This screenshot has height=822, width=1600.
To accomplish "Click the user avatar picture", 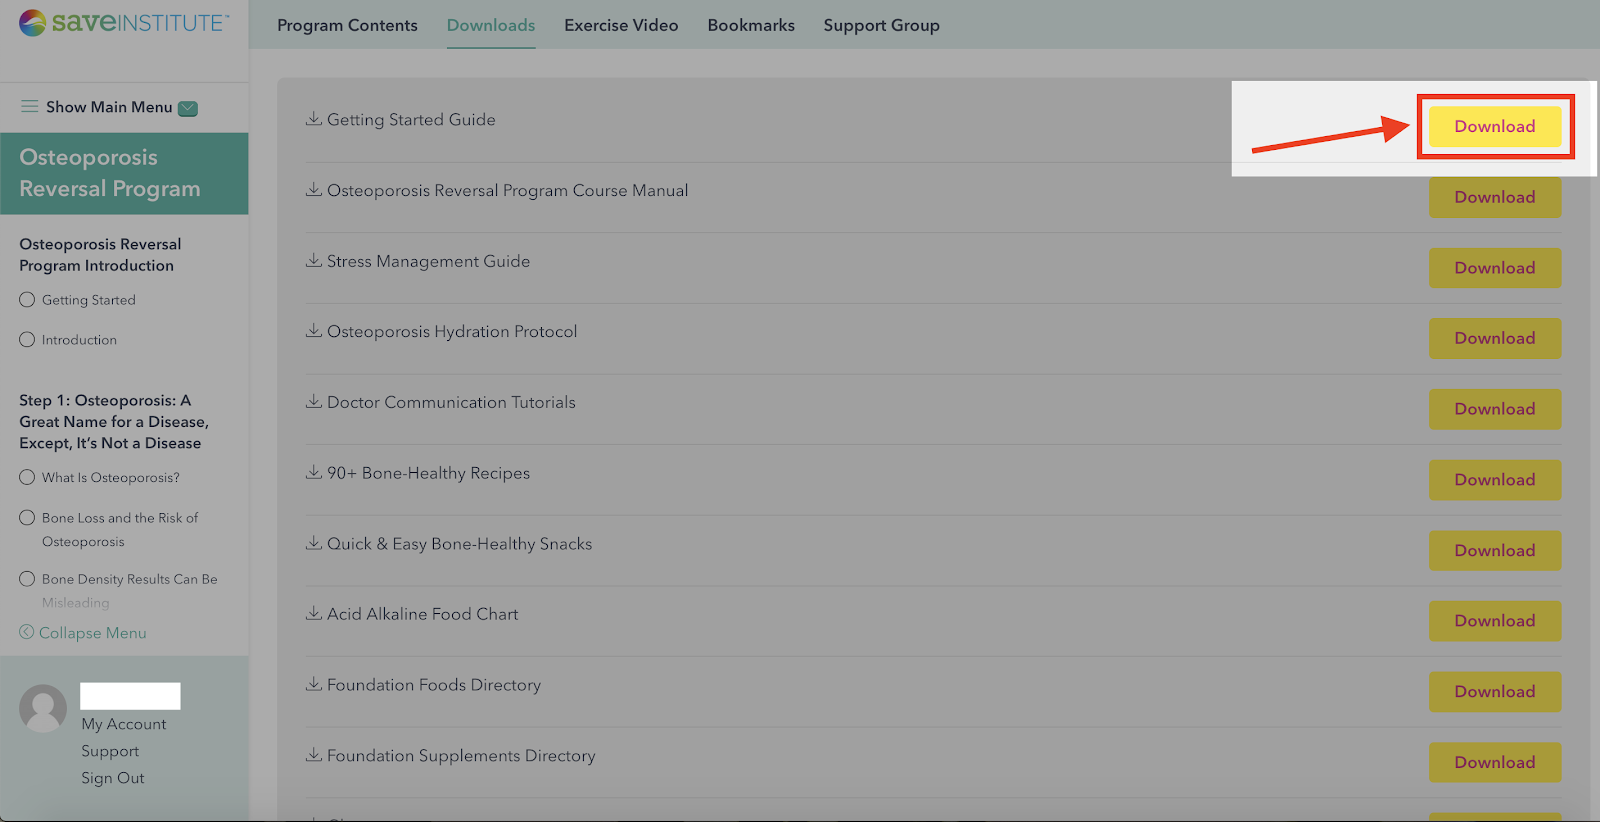I will (x=43, y=708).
